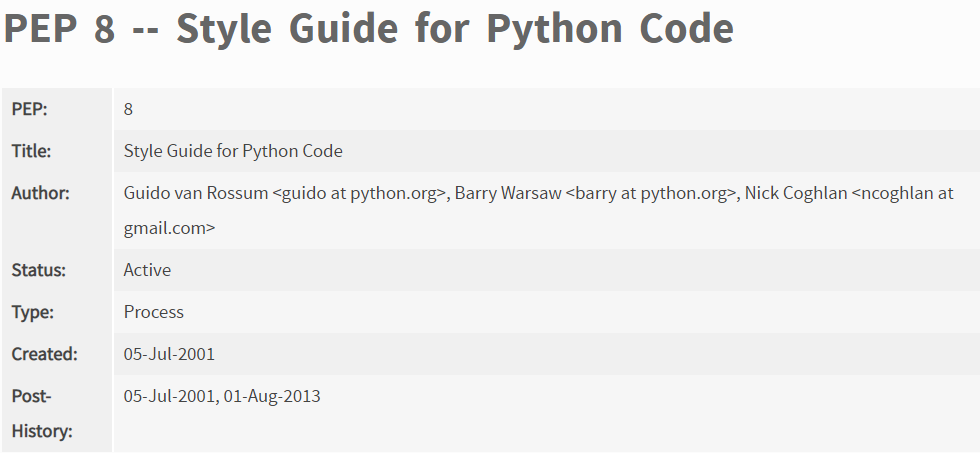
Task: Click the 'gmail.com>' text
Action: click(169, 227)
